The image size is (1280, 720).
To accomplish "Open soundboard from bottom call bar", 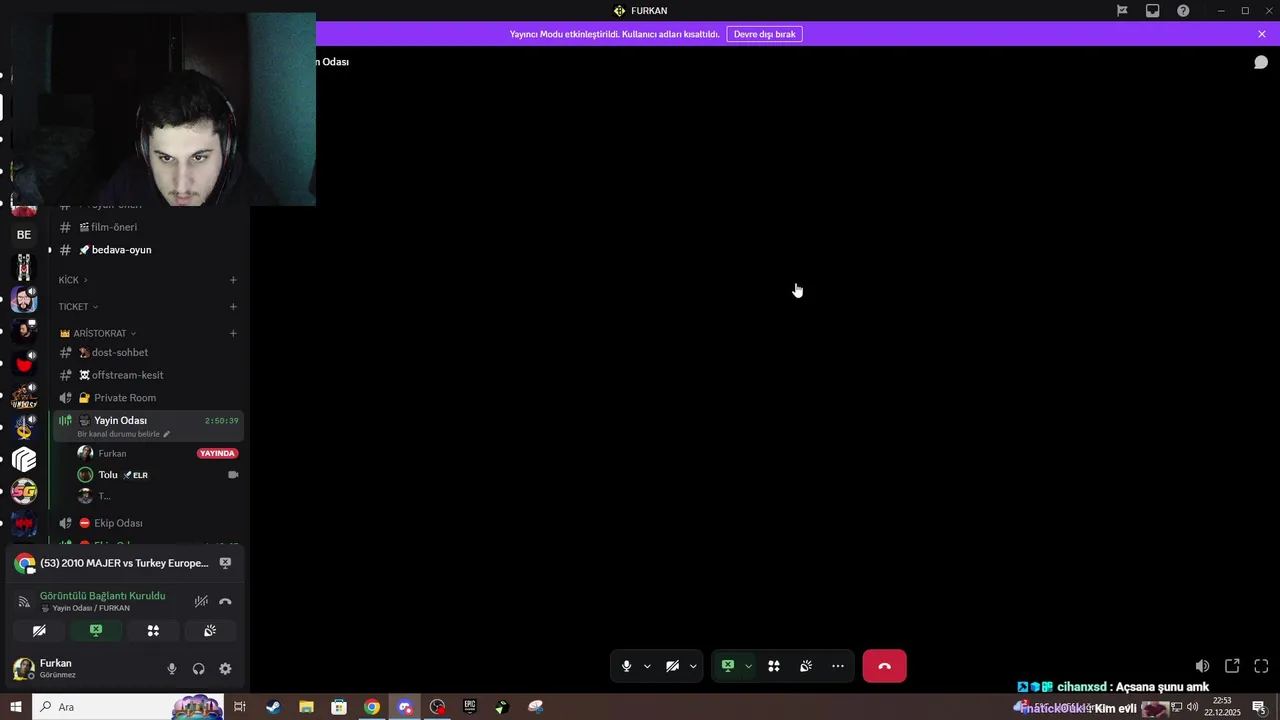I will 806,666.
